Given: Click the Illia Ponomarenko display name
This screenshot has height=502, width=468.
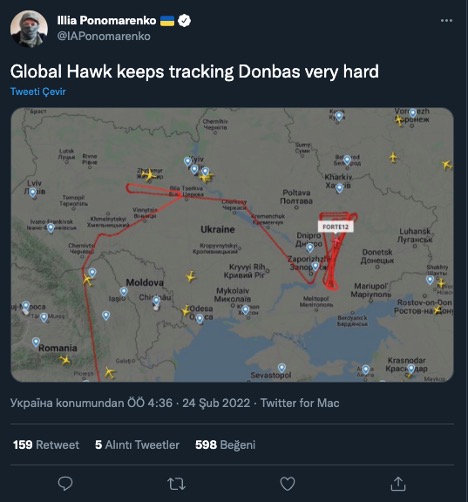Looking at the screenshot, I should coord(107,21).
